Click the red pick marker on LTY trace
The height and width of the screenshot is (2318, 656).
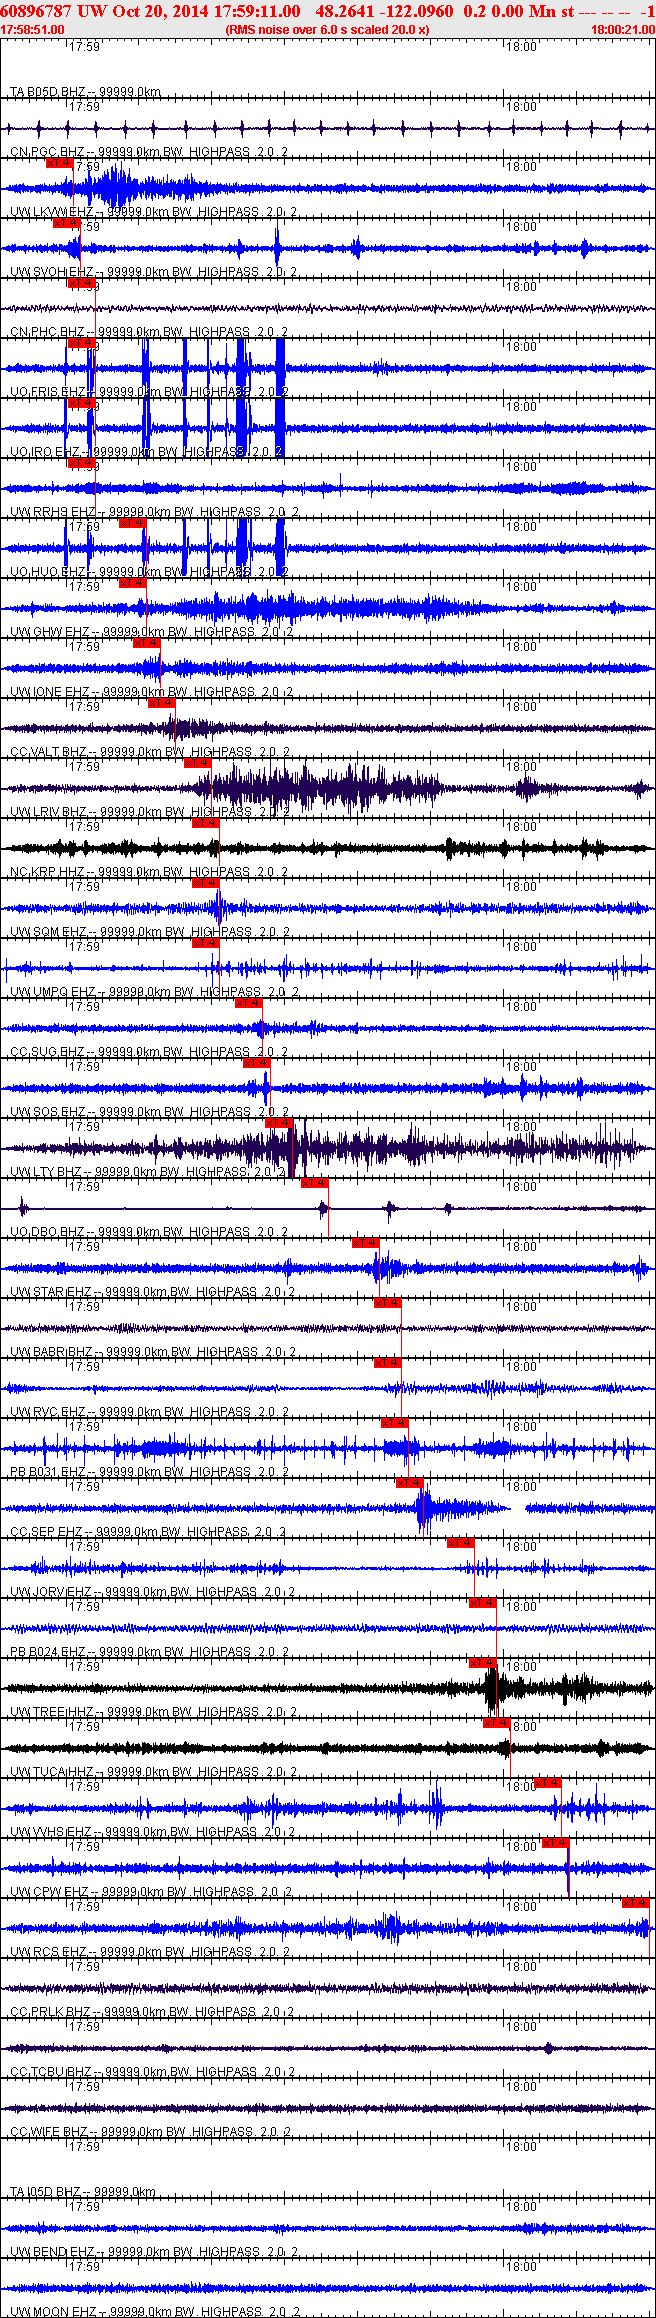point(279,1123)
